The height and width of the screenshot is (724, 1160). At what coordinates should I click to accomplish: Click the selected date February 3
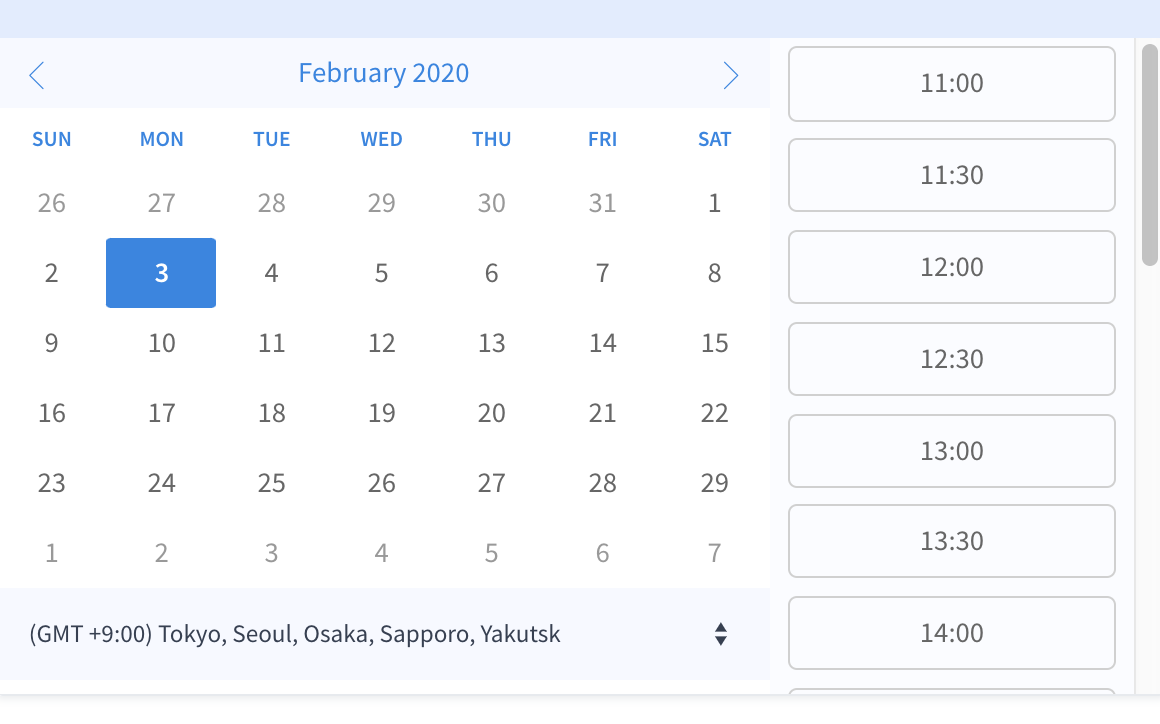coord(161,273)
